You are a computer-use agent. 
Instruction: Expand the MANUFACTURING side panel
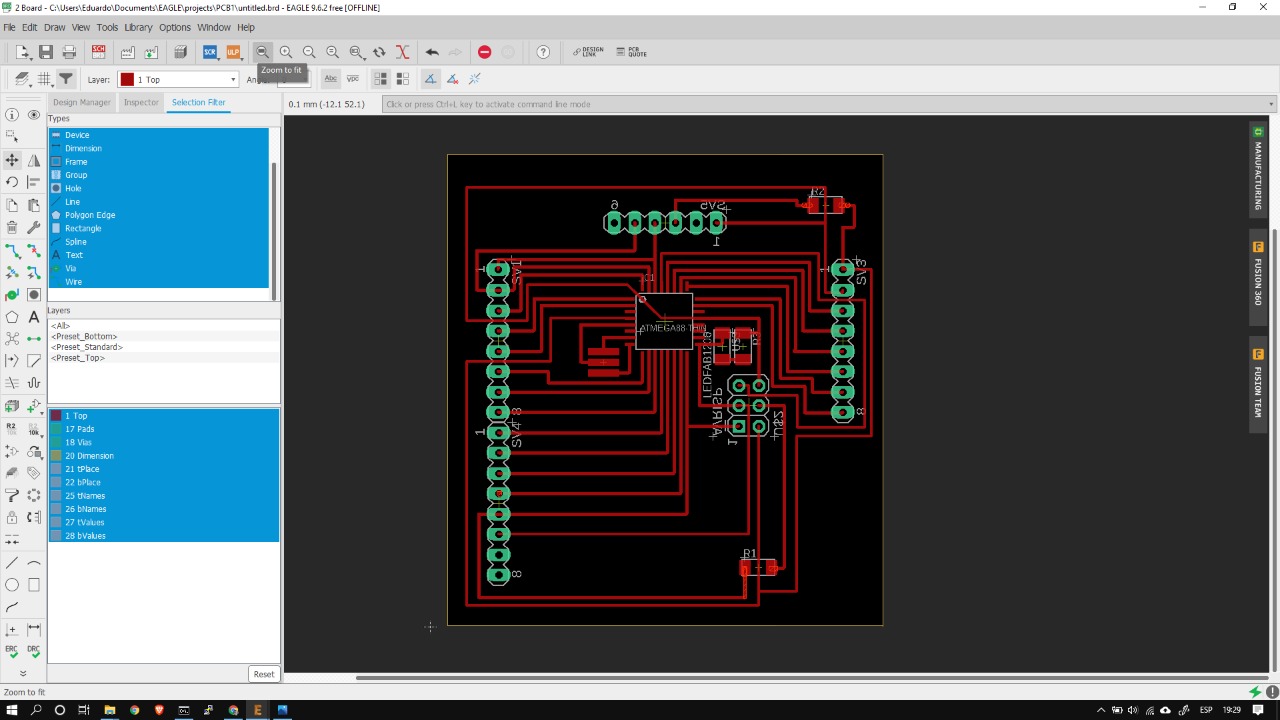[x=1258, y=168]
